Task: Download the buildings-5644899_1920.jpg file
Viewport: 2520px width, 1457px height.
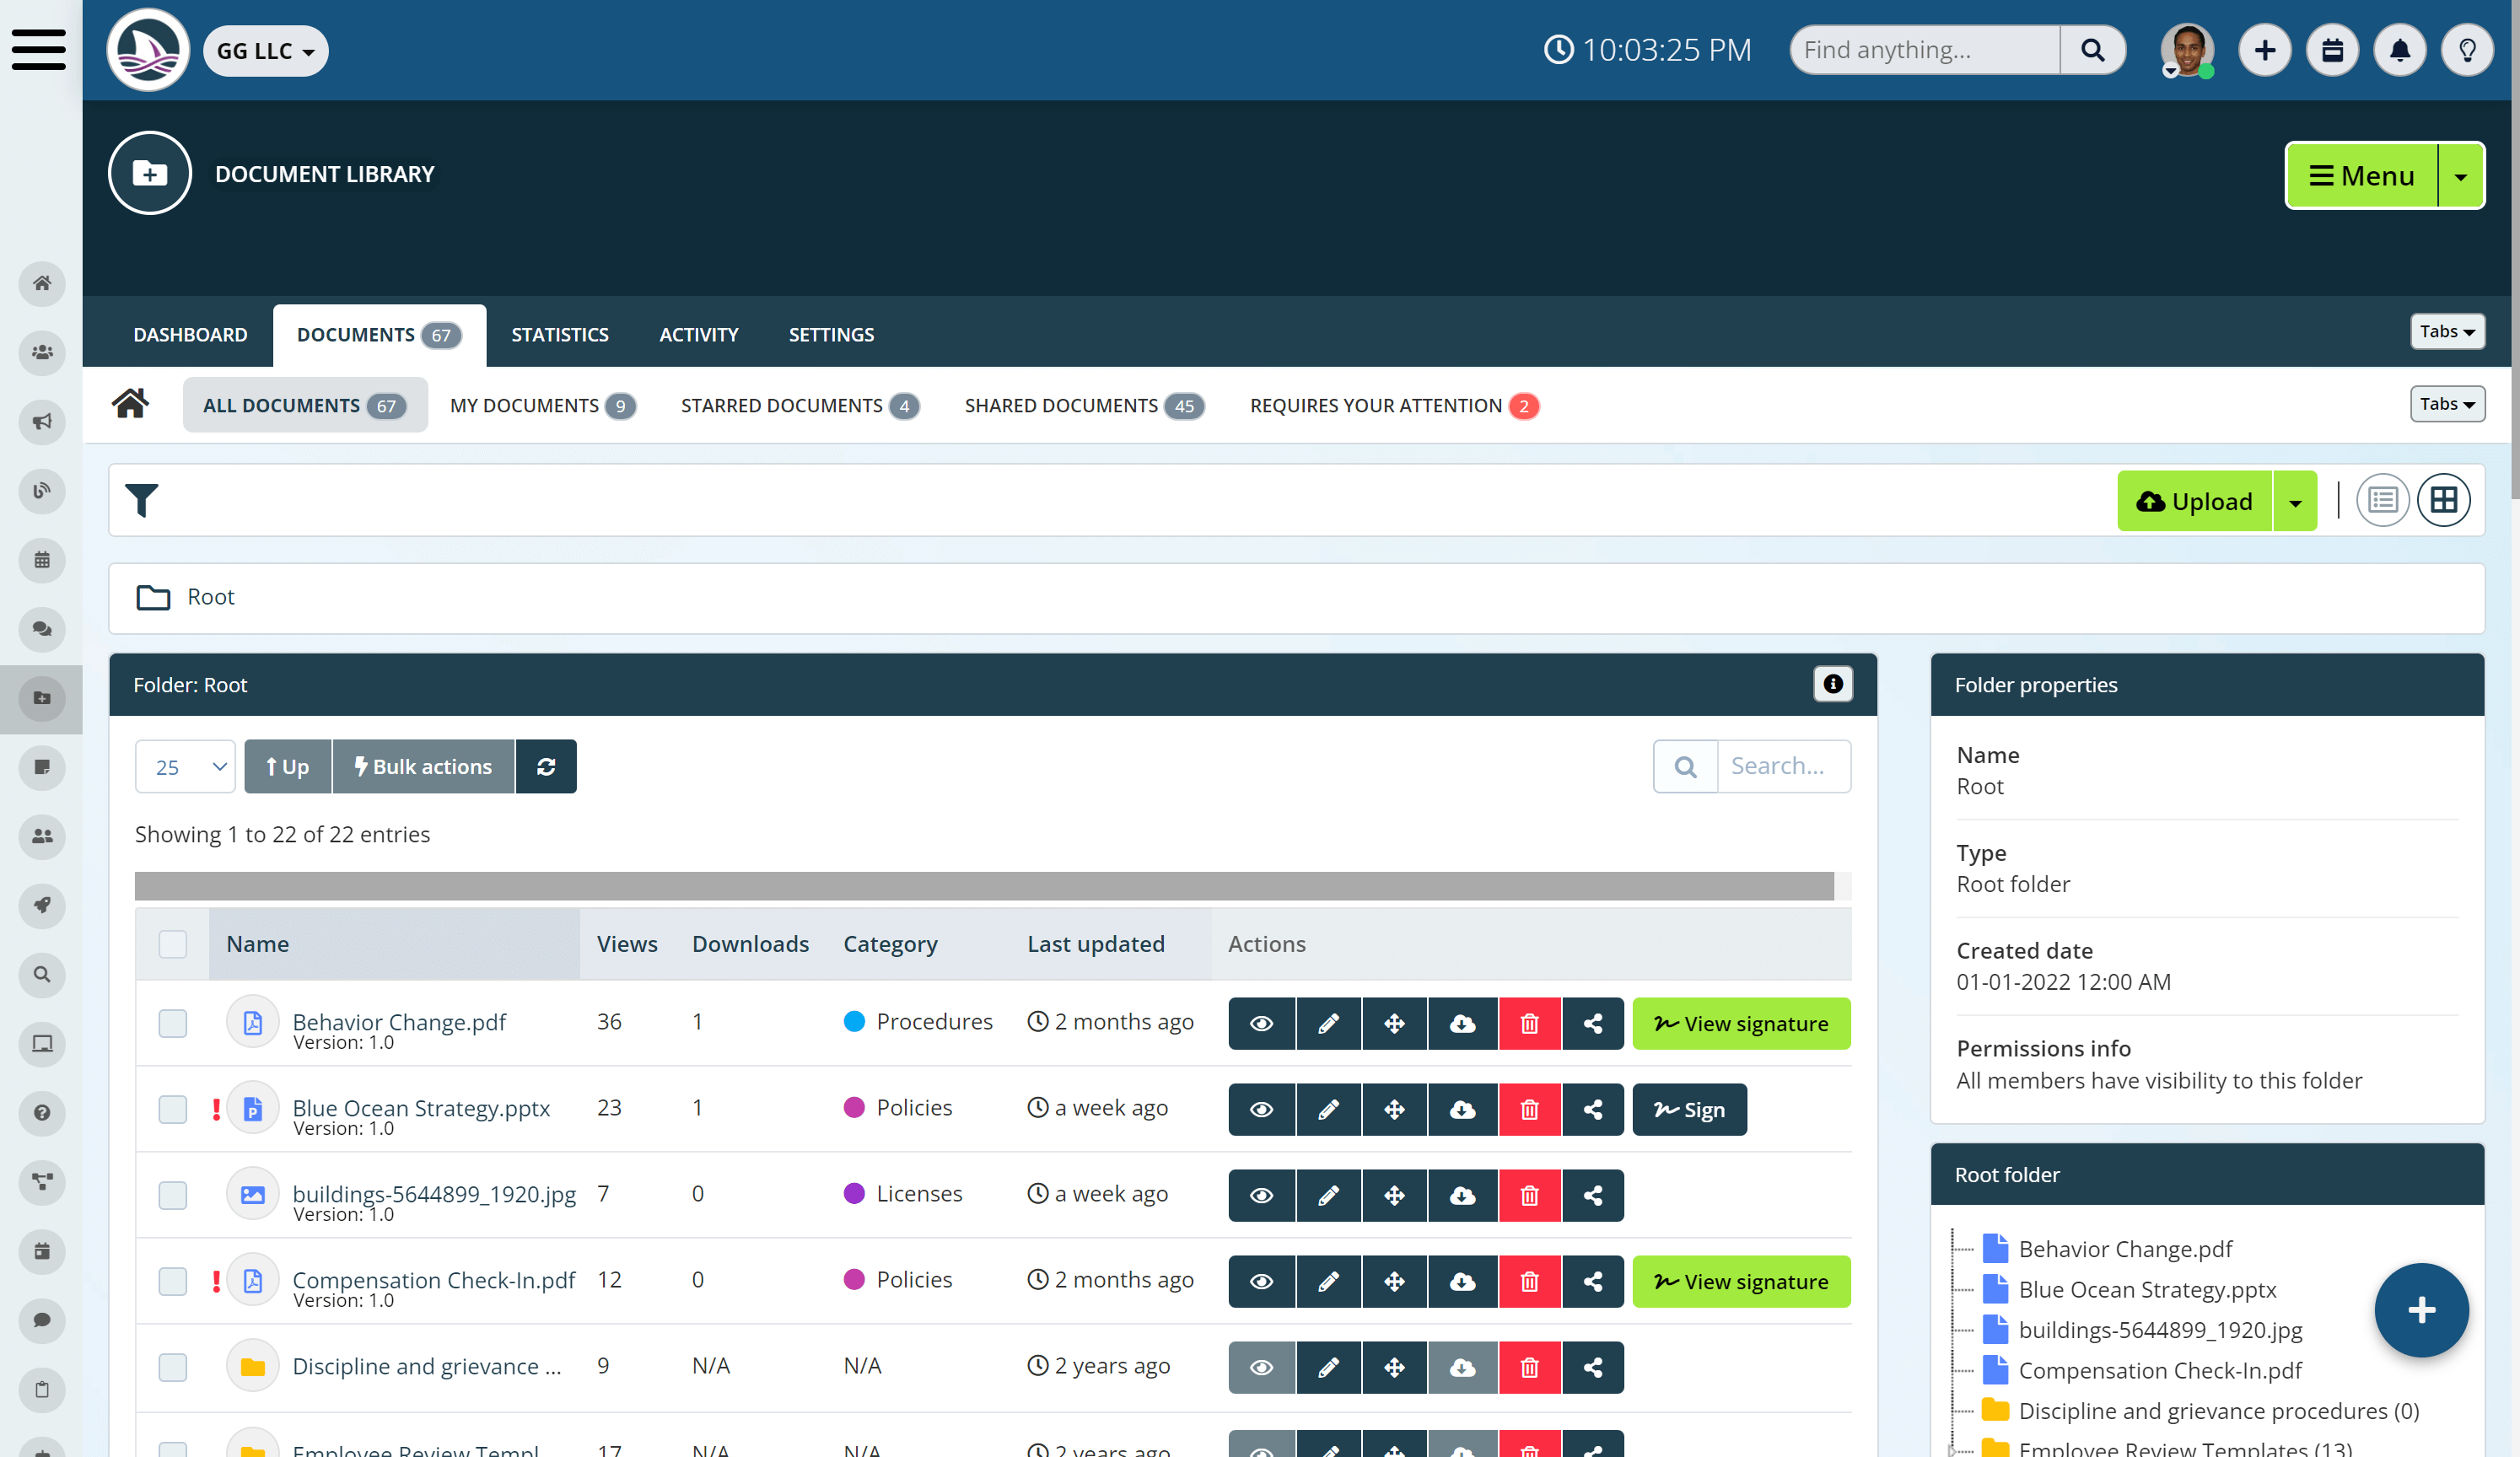Action: [1462, 1195]
